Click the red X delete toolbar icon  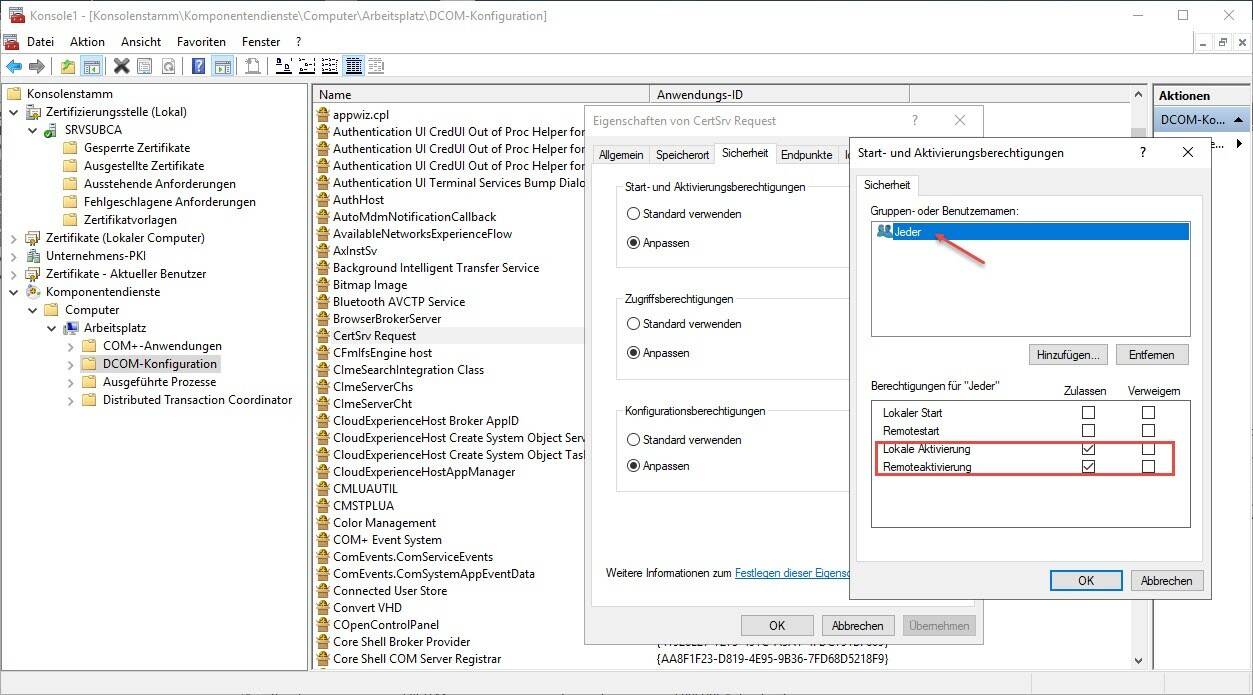point(121,67)
